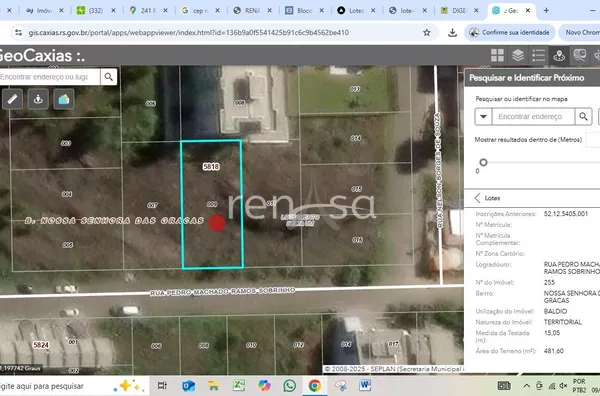Screen dimensions: 600x396
Task: Click lot 015 on the map
Action: [356, 189]
